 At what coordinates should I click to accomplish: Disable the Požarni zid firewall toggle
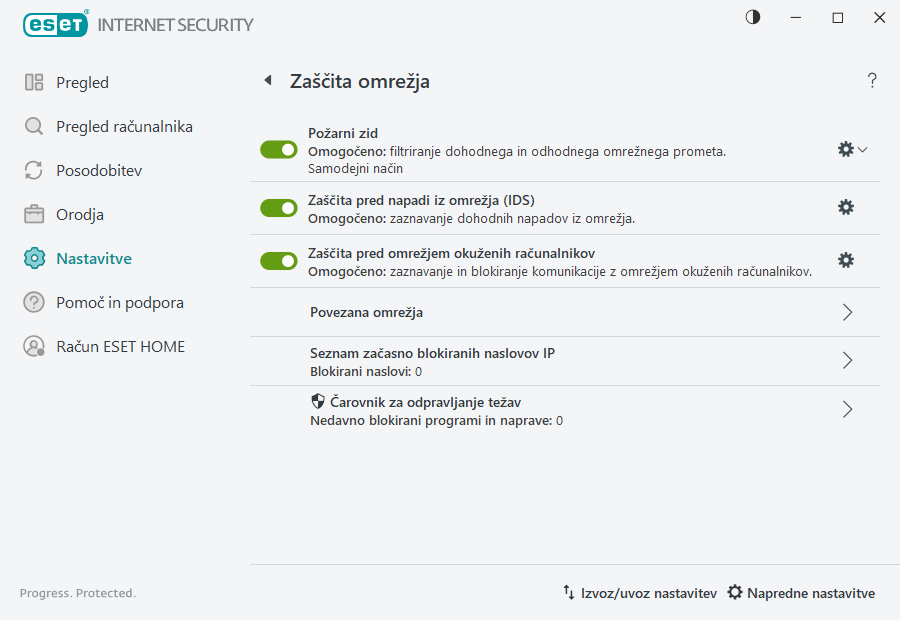pos(279,149)
